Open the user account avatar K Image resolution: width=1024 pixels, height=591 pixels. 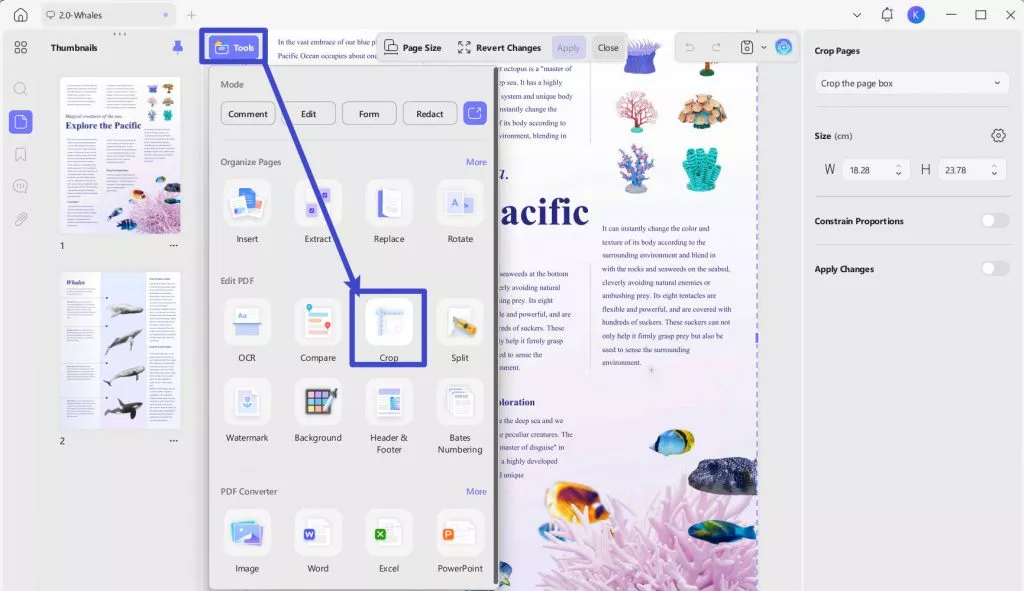tap(916, 14)
